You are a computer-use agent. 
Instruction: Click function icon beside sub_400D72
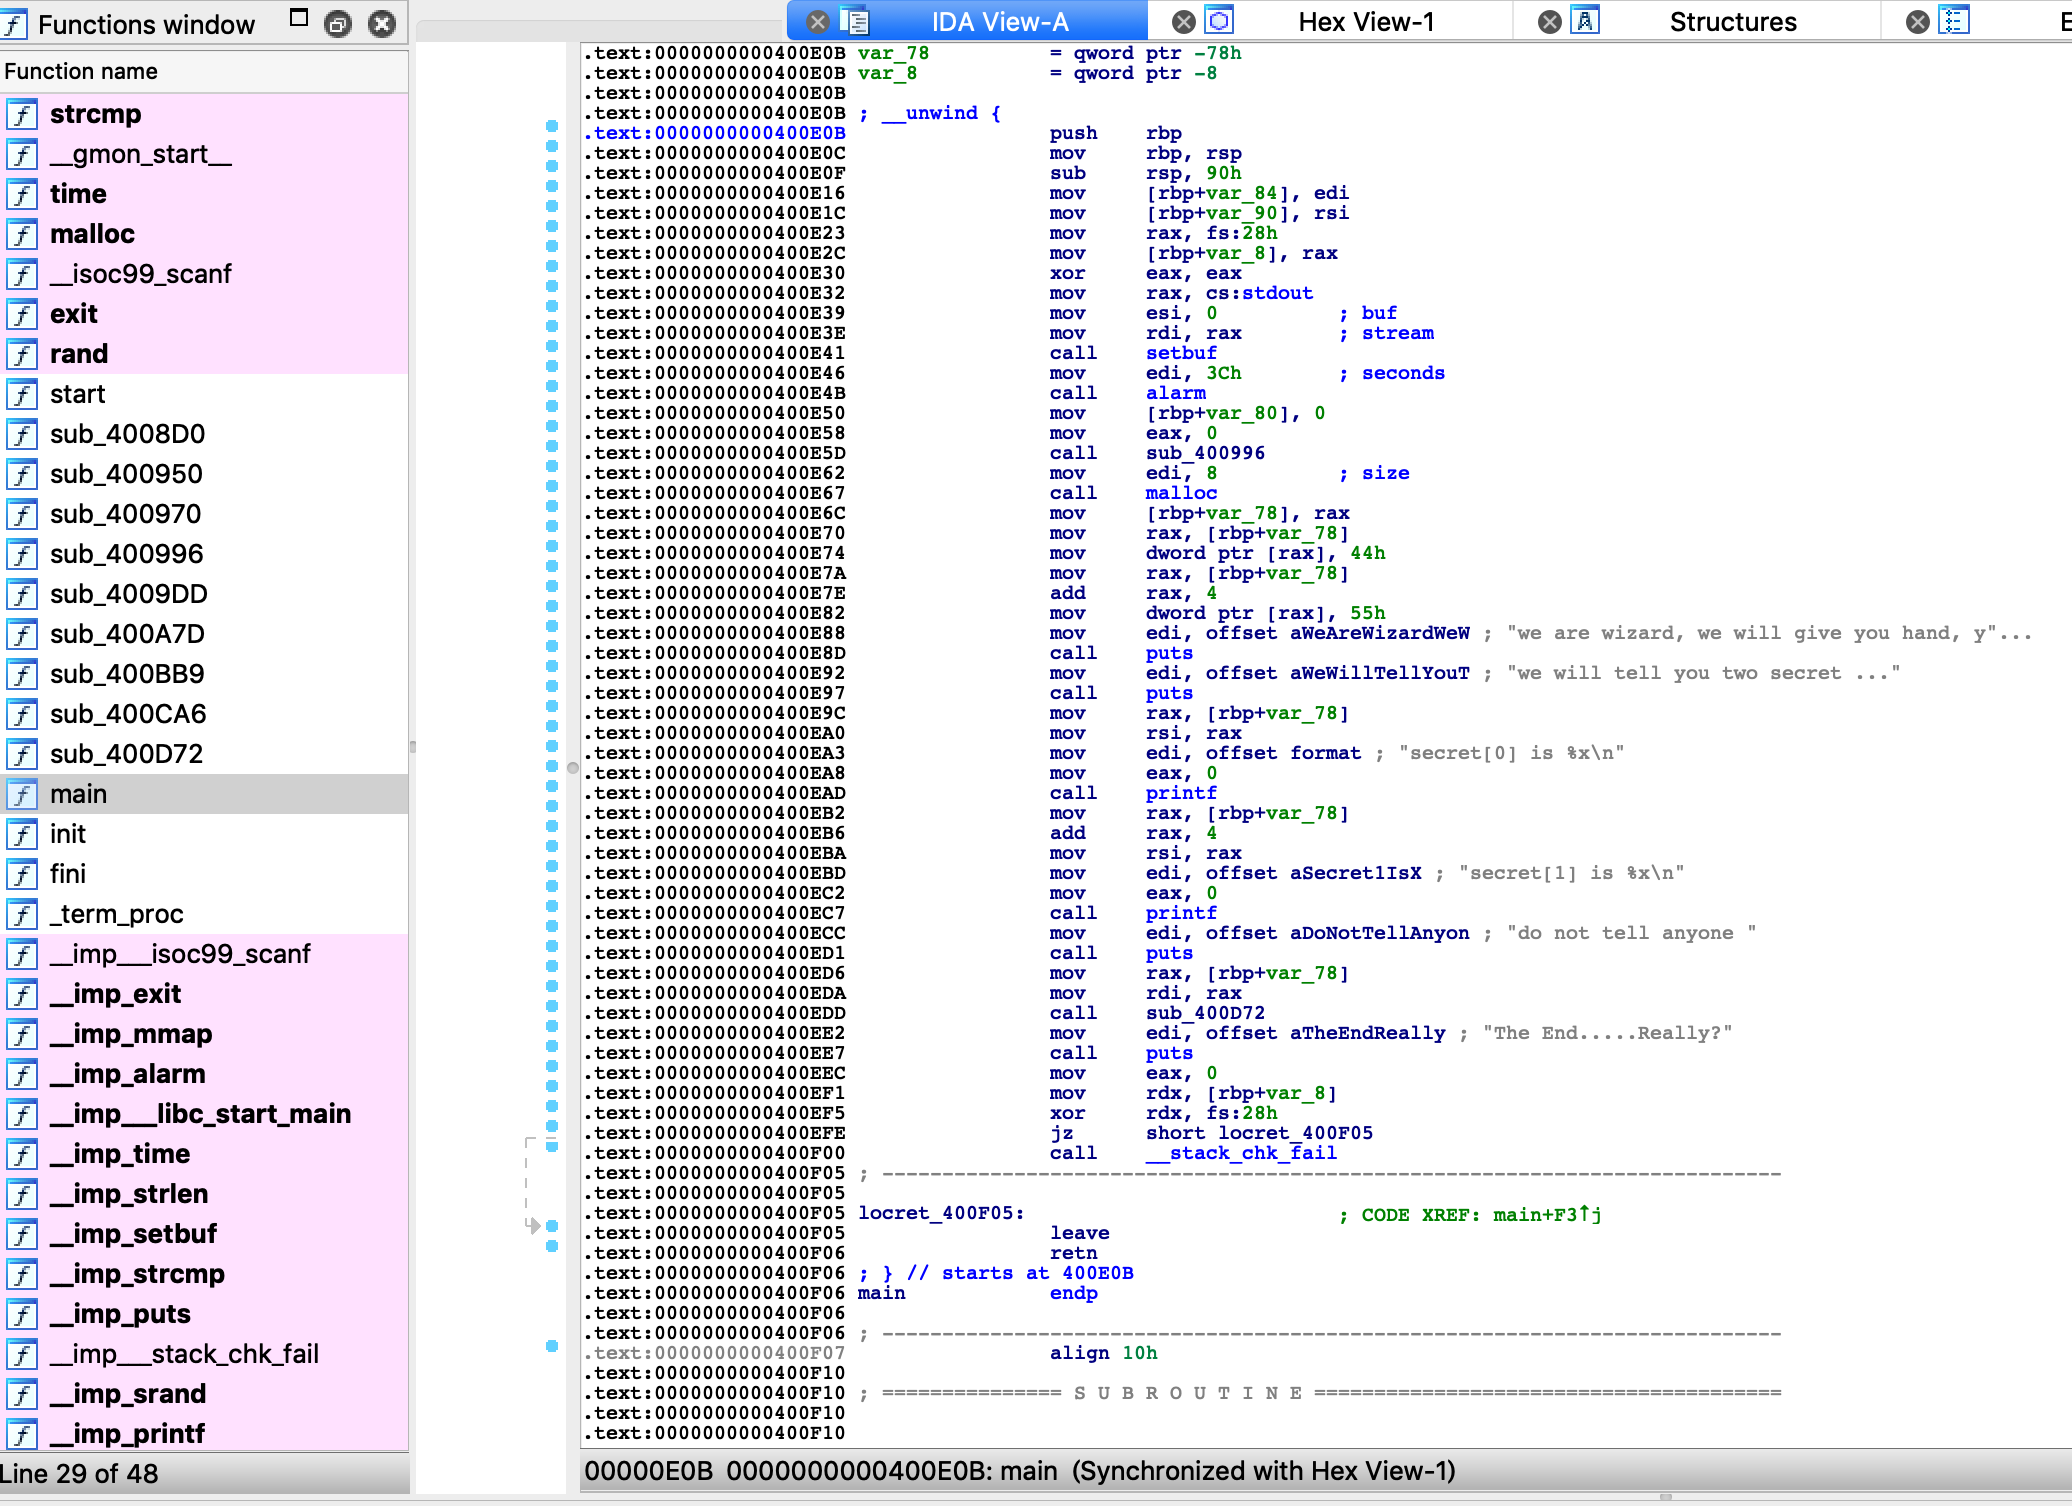pos(22,754)
